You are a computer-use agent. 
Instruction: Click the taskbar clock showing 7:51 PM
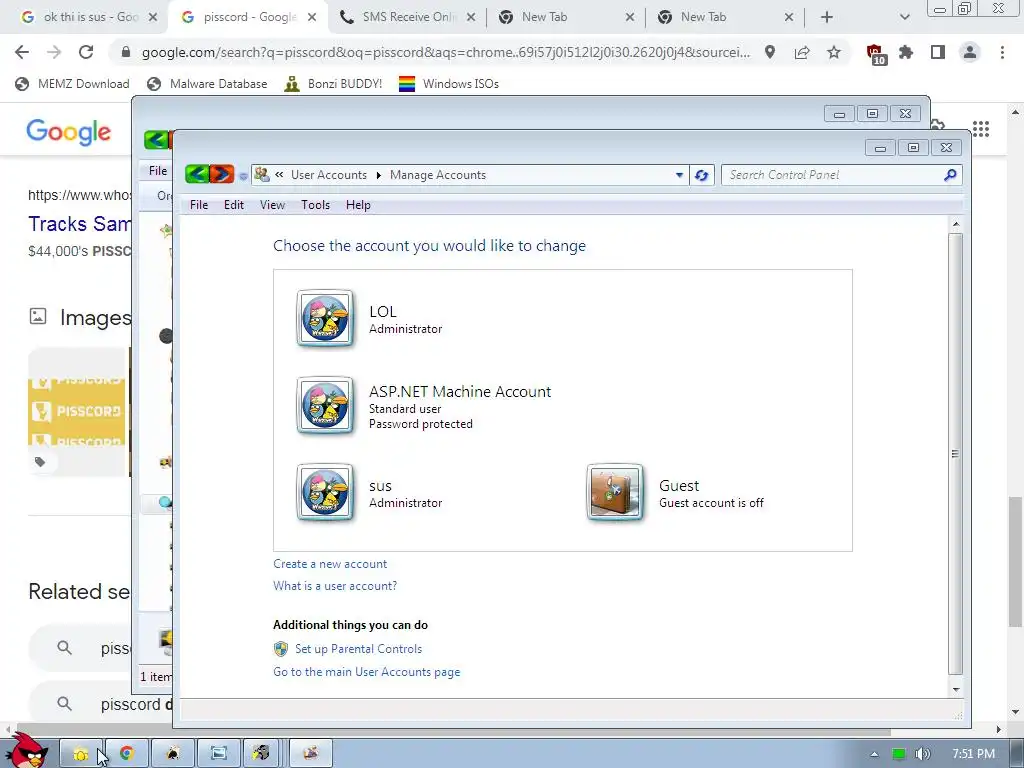974,754
